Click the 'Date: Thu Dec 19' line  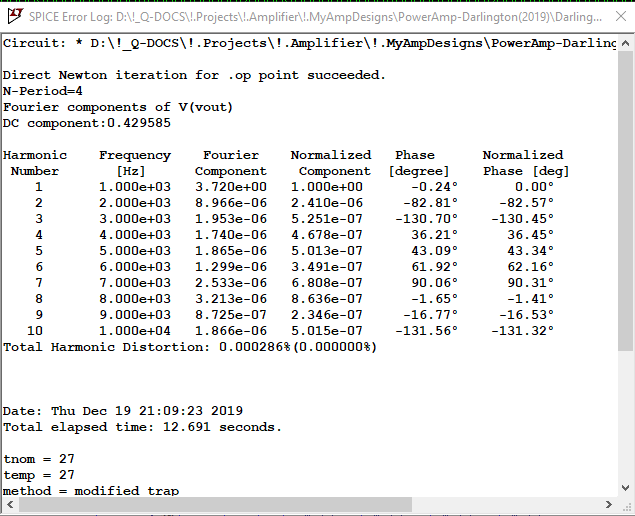(123, 411)
